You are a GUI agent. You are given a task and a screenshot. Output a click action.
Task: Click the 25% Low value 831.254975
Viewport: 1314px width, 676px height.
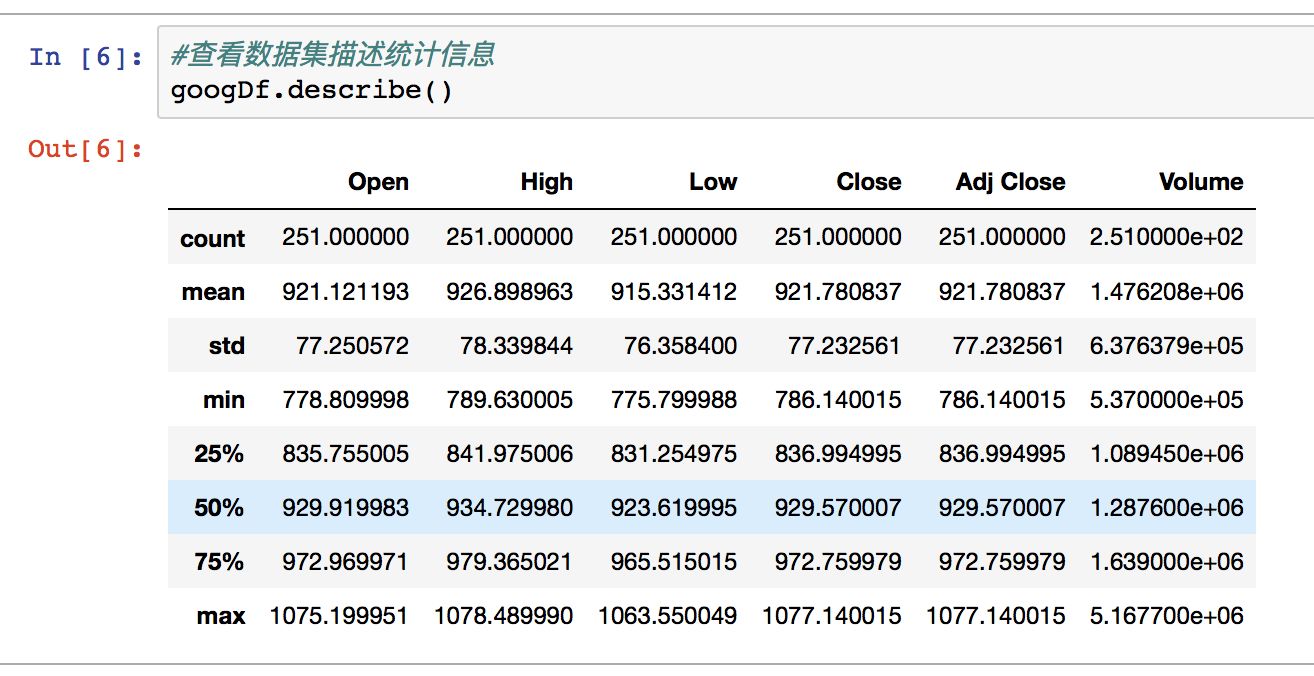pyautogui.click(x=673, y=454)
